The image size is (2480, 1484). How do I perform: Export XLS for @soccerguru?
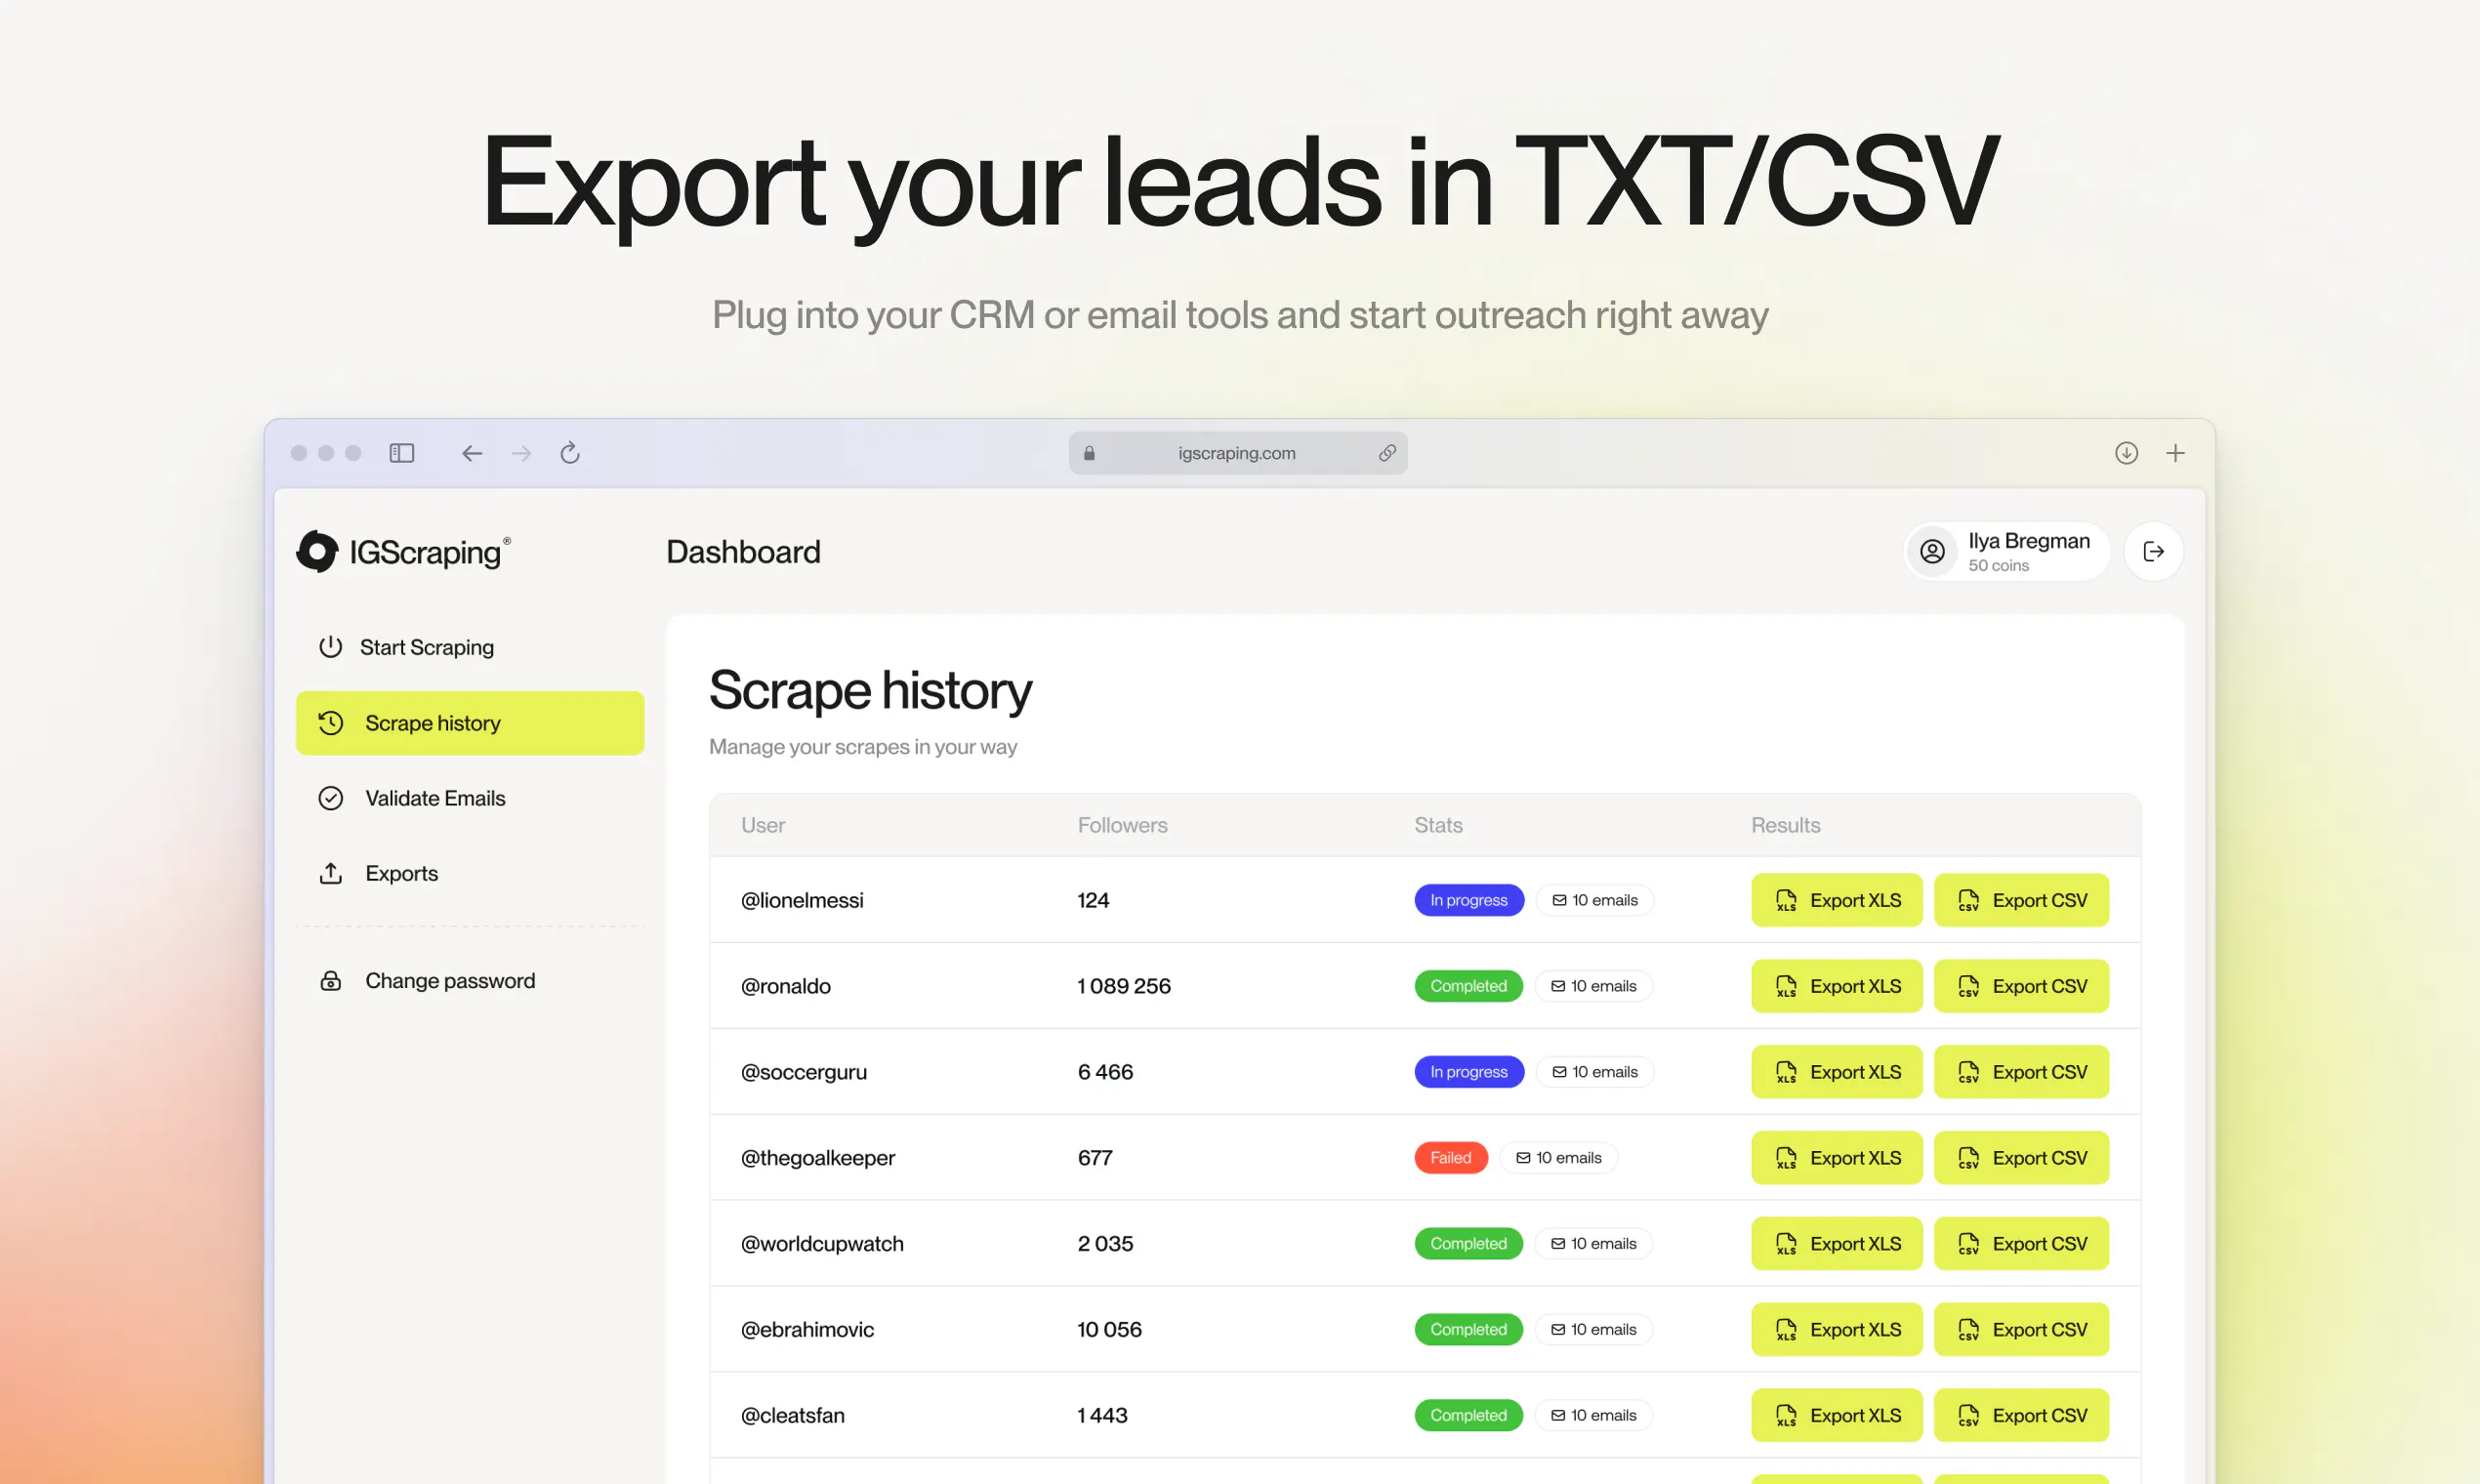[x=1837, y=1072]
